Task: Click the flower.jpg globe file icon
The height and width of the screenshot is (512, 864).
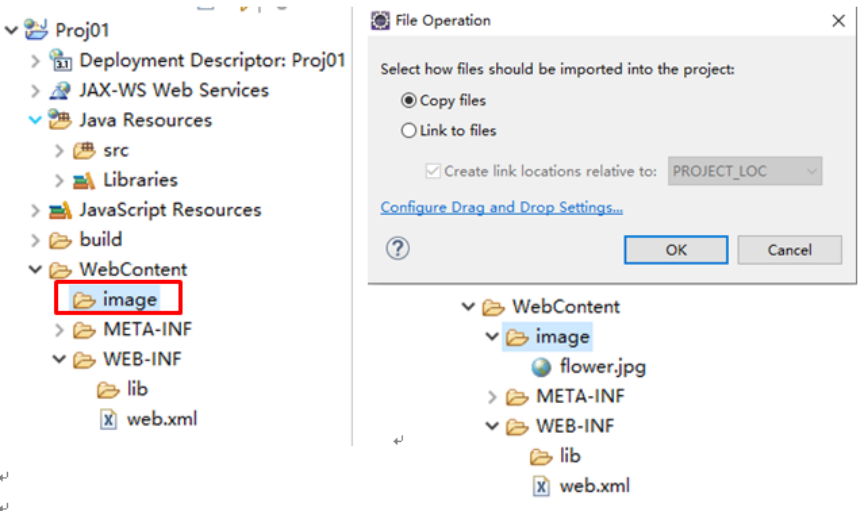Action: pos(541,367)
